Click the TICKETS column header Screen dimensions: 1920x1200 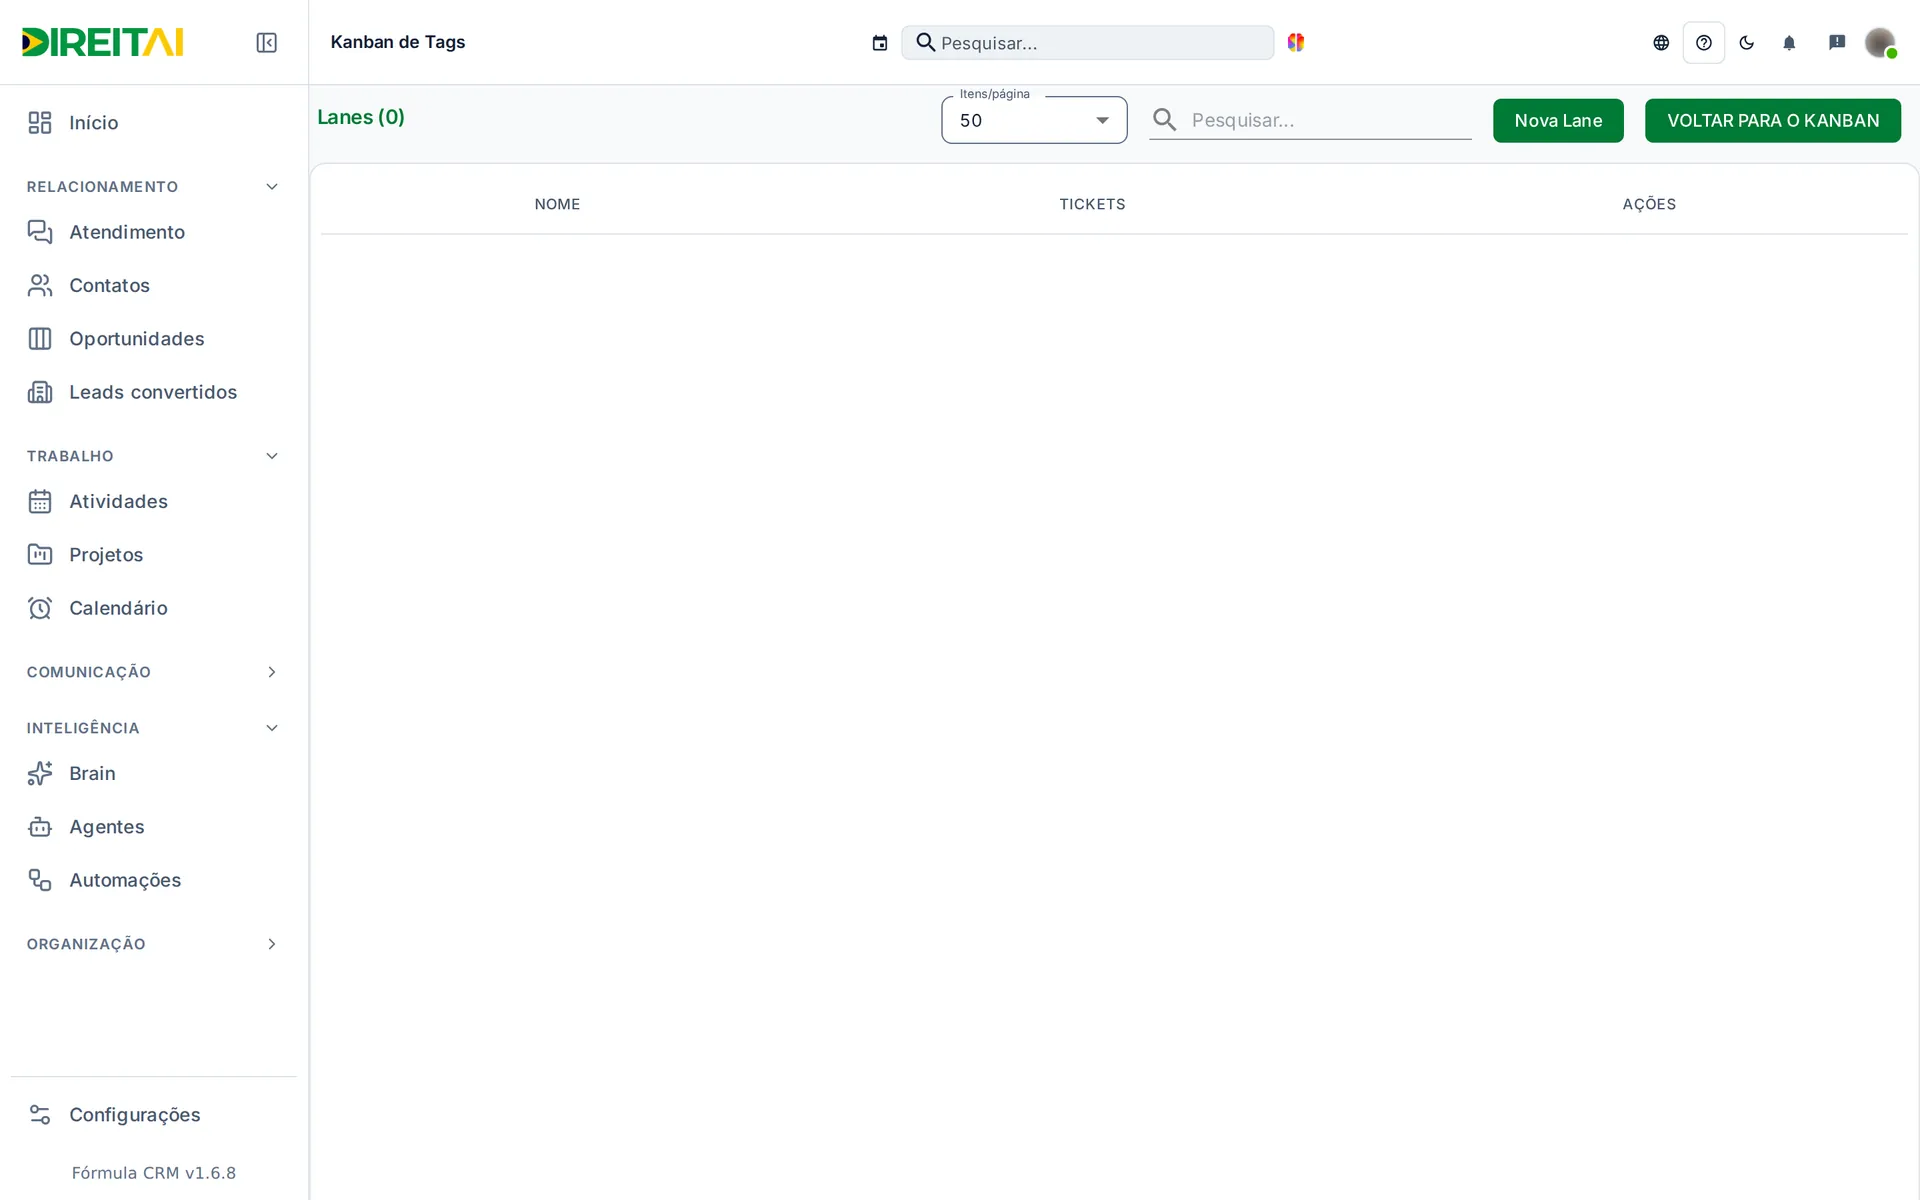1092,204
